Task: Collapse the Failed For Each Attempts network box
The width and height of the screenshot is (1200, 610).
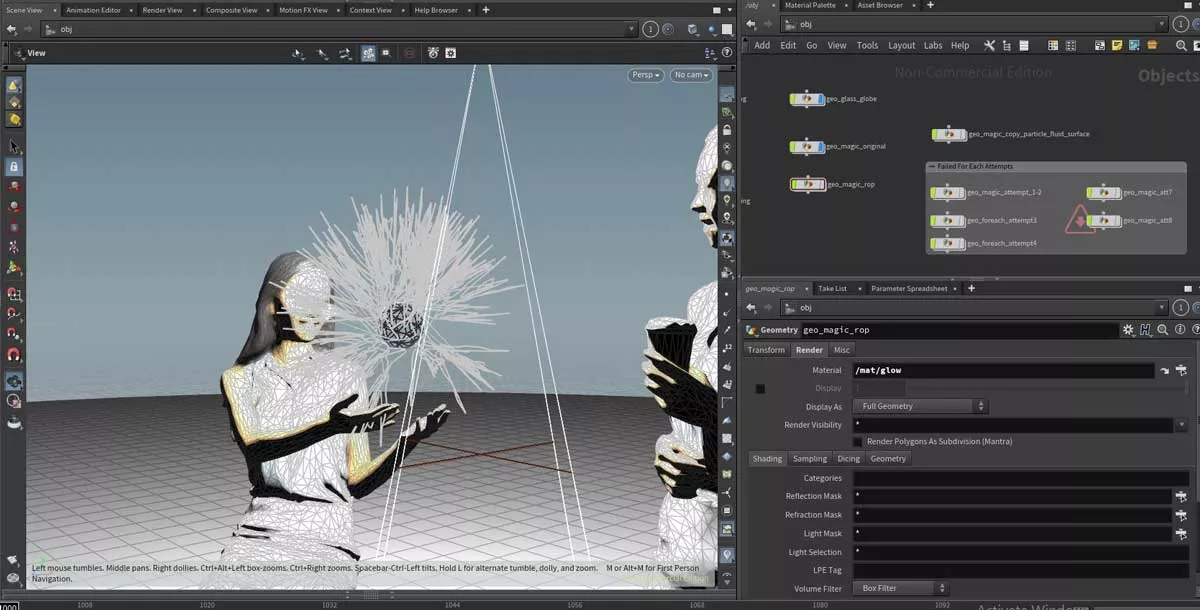Action: [932, 166]
